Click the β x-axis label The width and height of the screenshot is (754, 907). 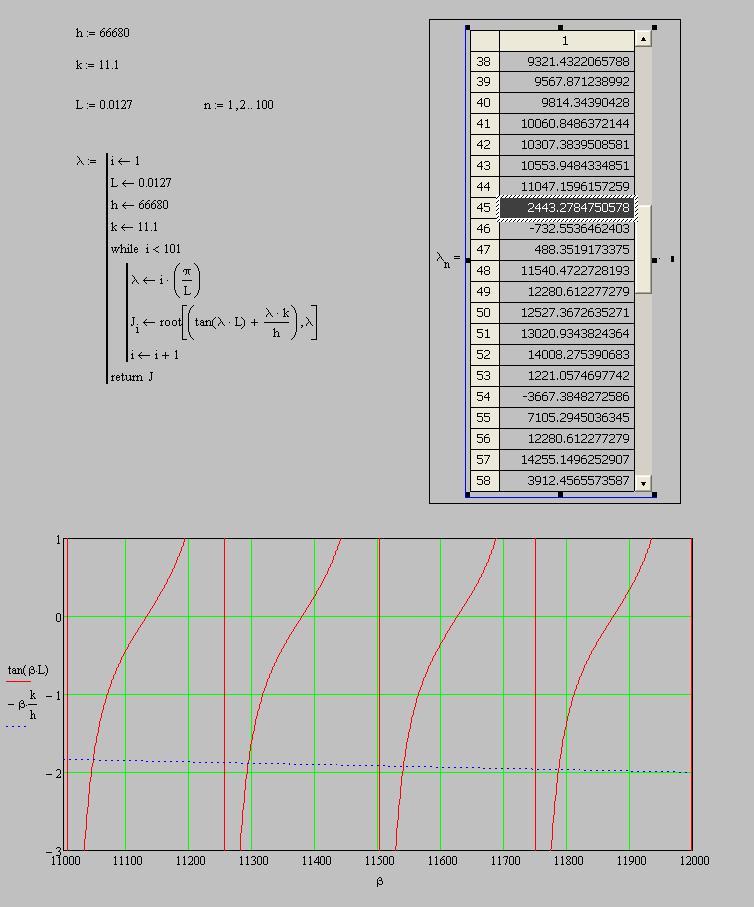[x=380, y=882]
